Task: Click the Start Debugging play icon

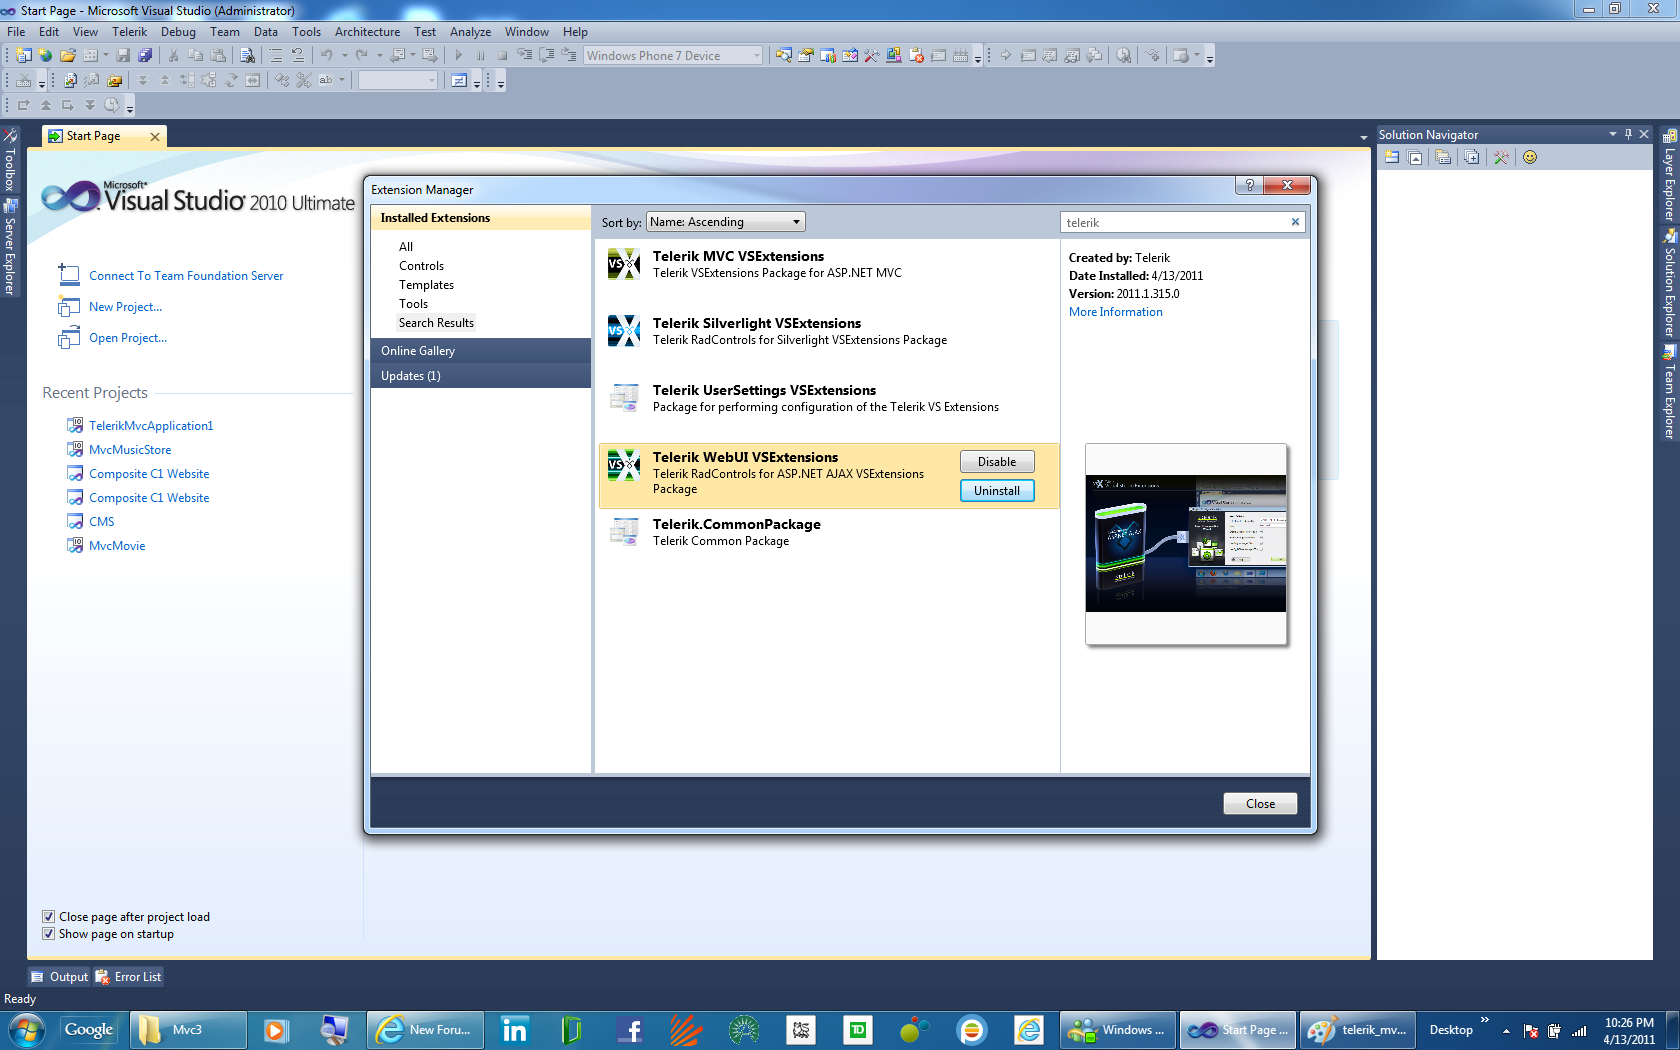Action: coord(458,56)
